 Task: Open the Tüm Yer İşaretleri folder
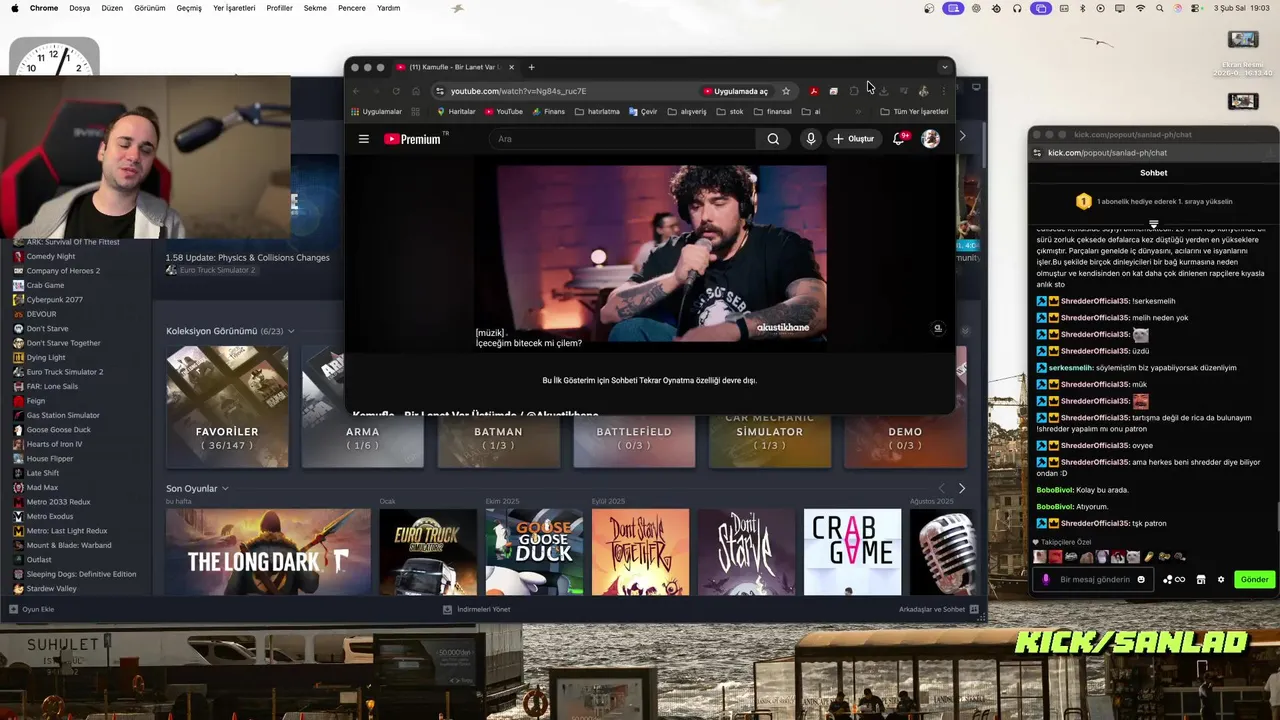pyautogui.click(x=914, y=111)
